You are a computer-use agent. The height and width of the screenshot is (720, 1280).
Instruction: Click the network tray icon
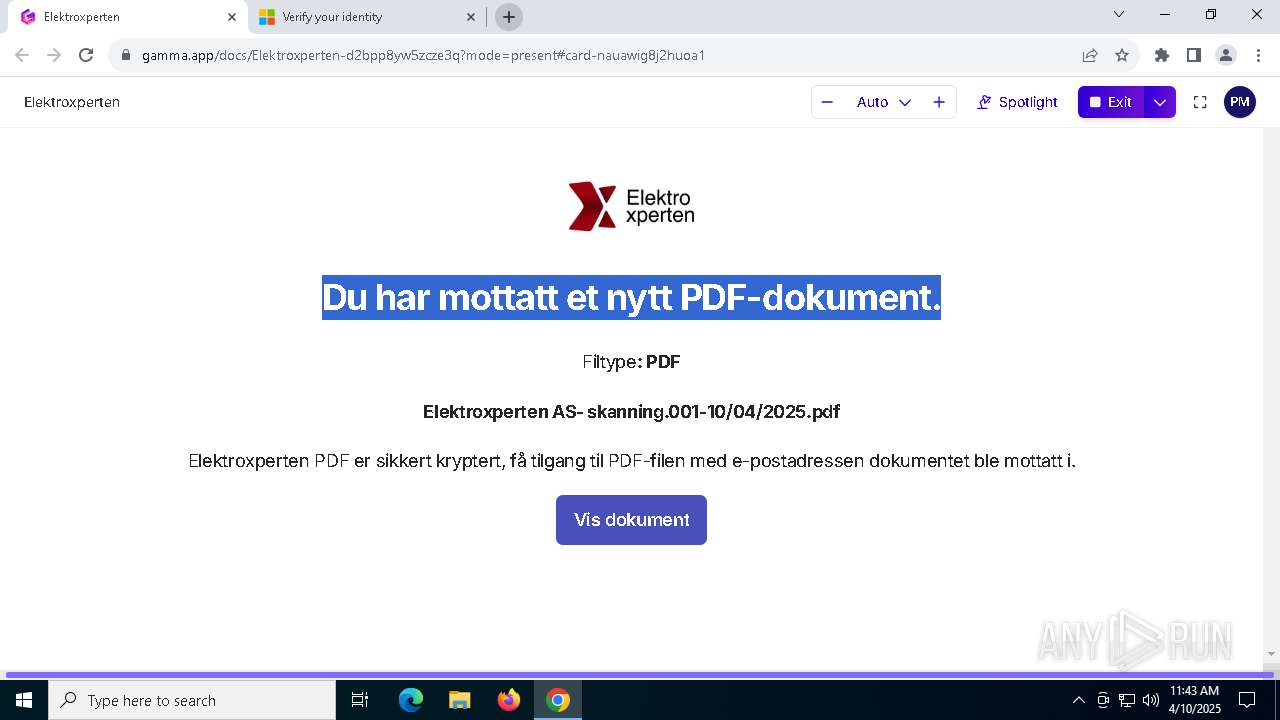tap(1127, 700)
